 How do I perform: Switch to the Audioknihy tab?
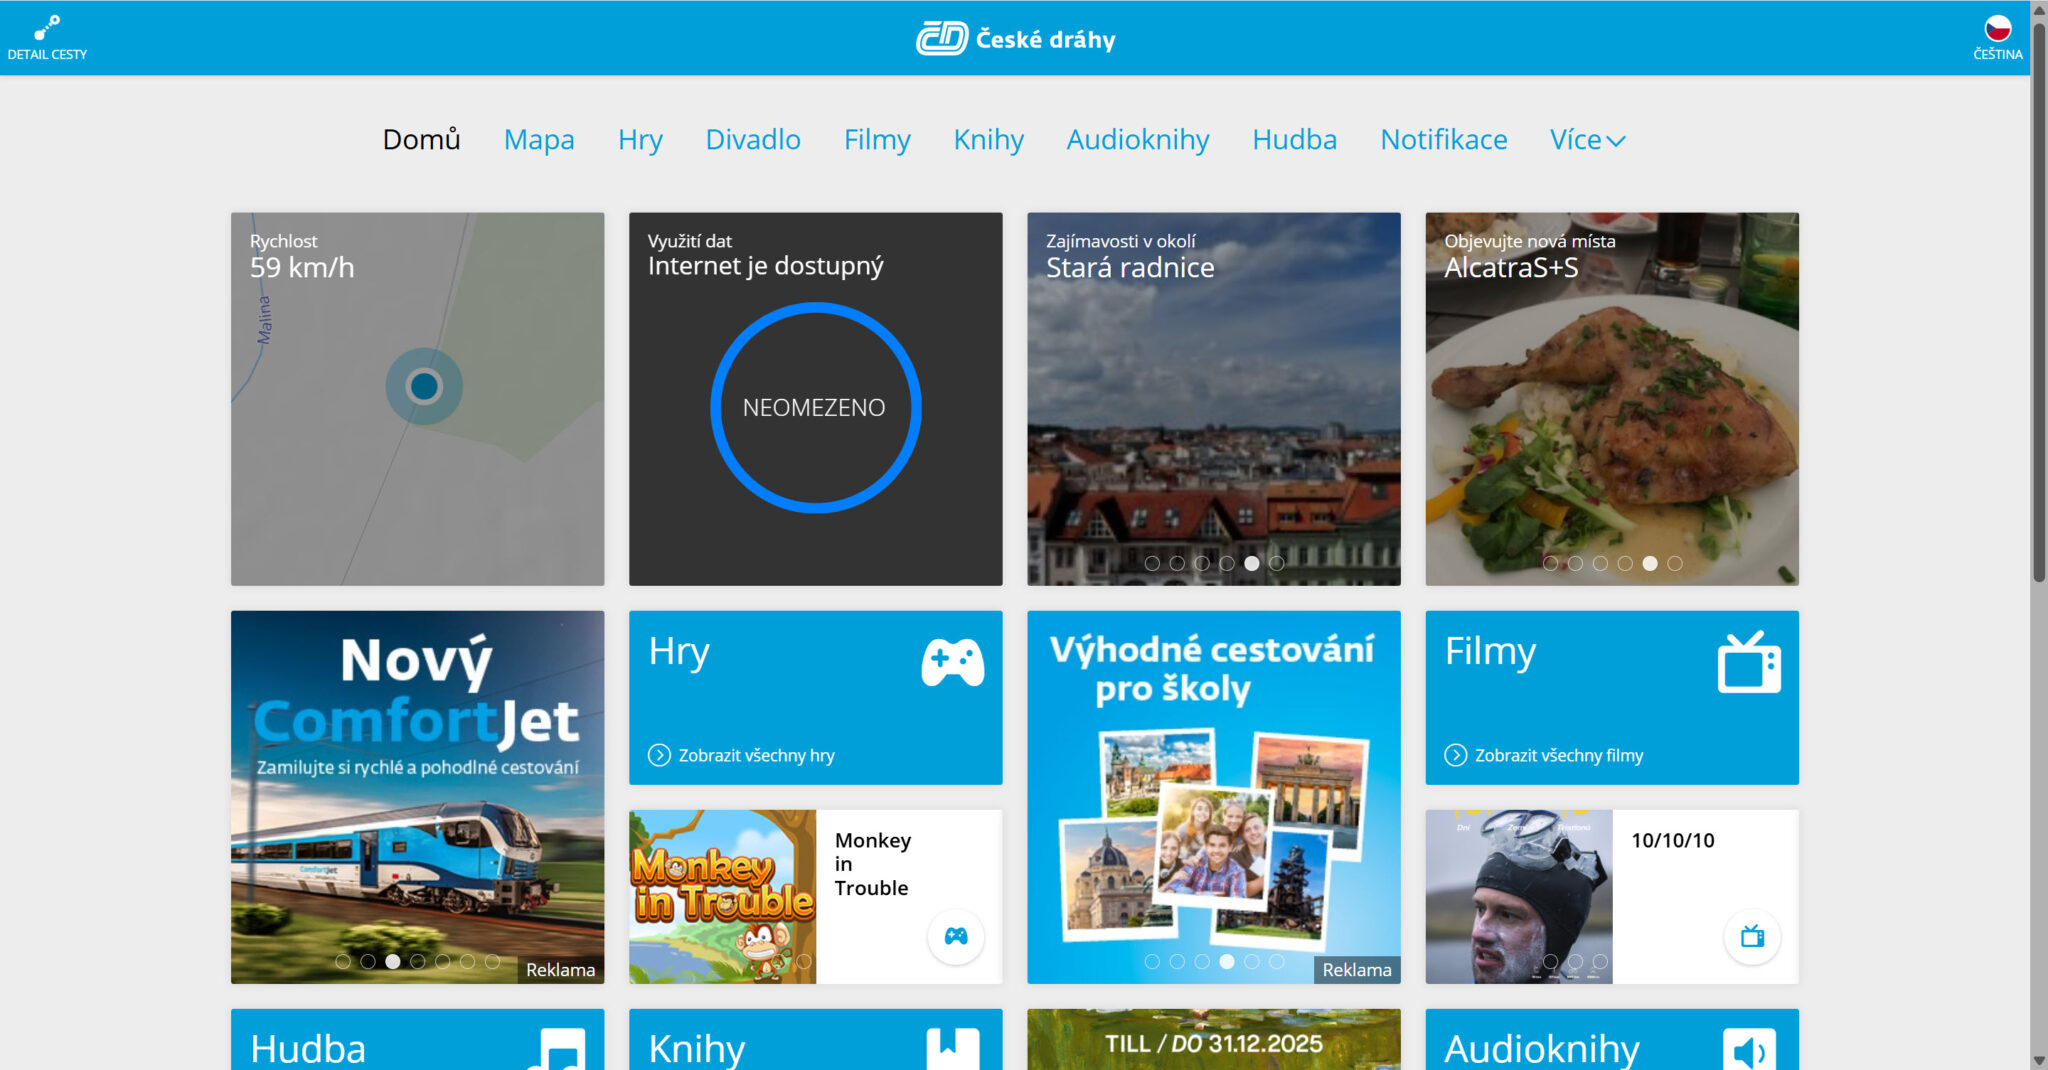click(x=1137, y=140)
